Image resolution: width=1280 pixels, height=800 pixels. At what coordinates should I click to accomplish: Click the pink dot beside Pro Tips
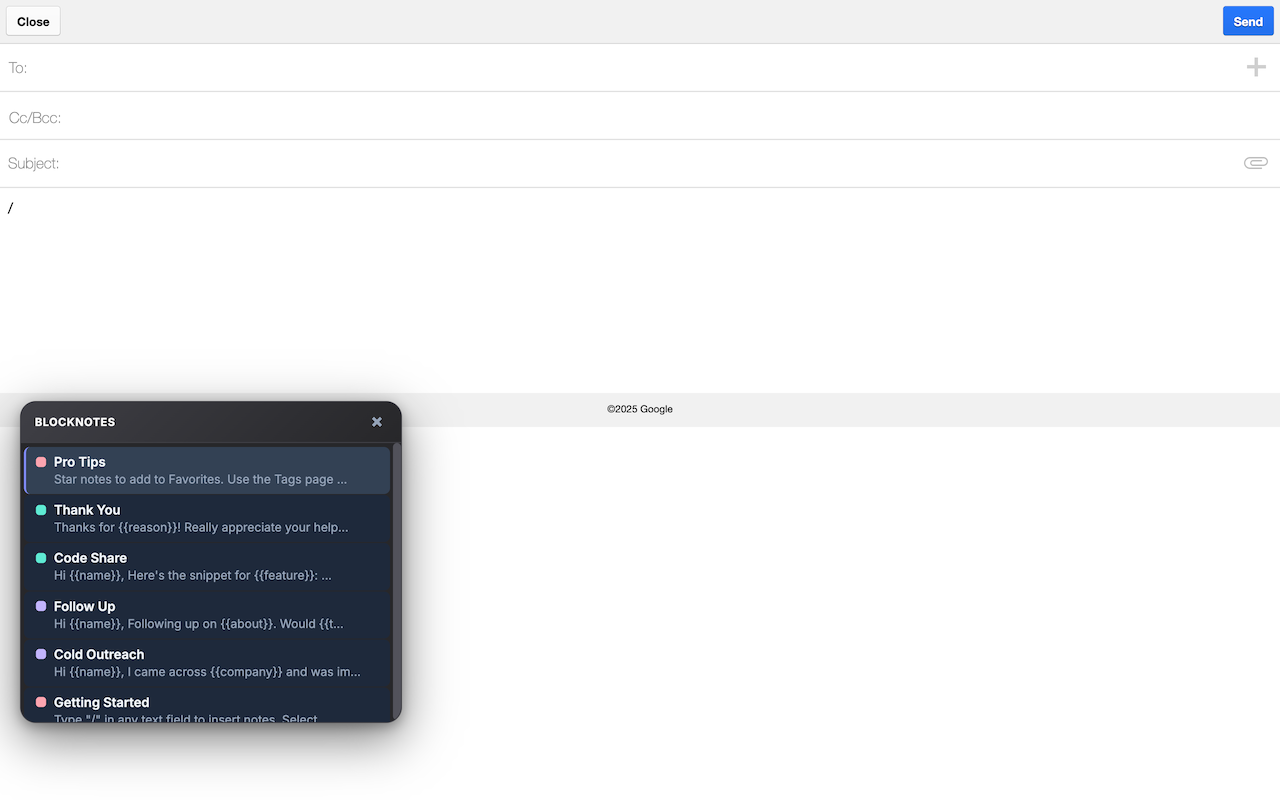click(40, 462)
